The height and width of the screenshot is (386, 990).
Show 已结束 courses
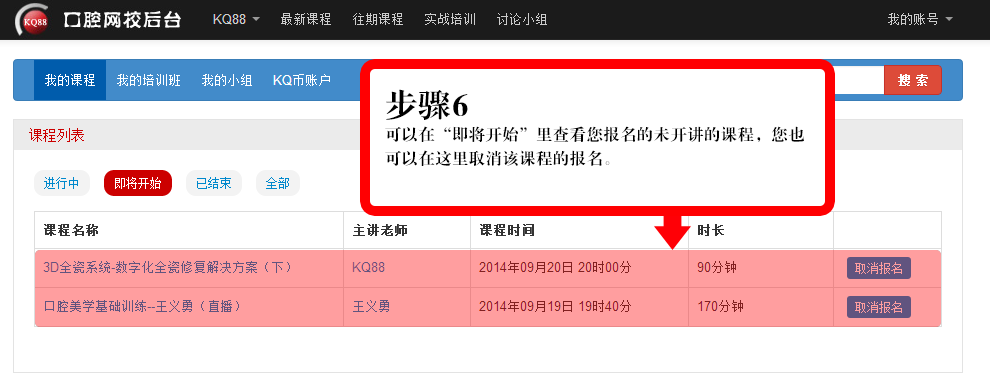(x=213, y=183)
